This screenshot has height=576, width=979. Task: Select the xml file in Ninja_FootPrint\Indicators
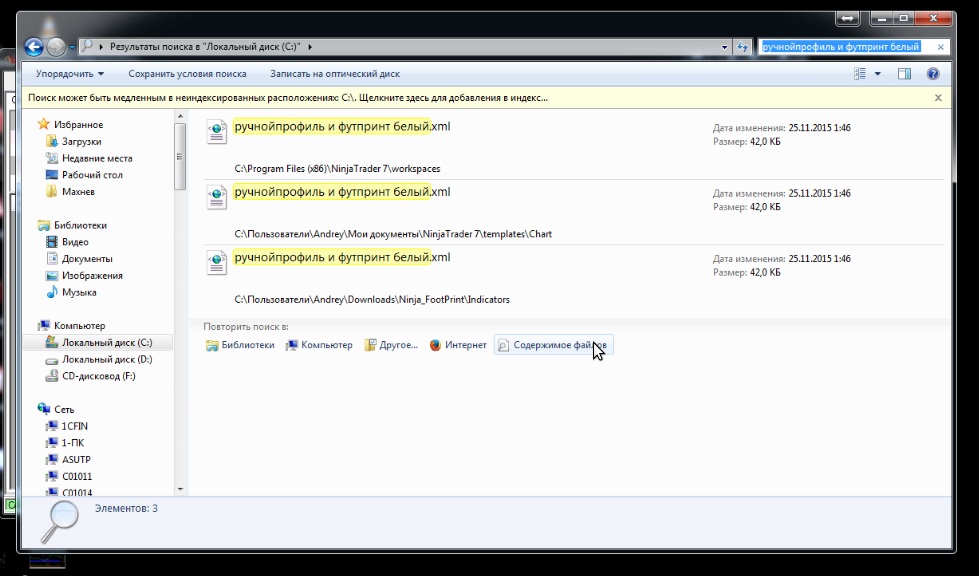573,278
